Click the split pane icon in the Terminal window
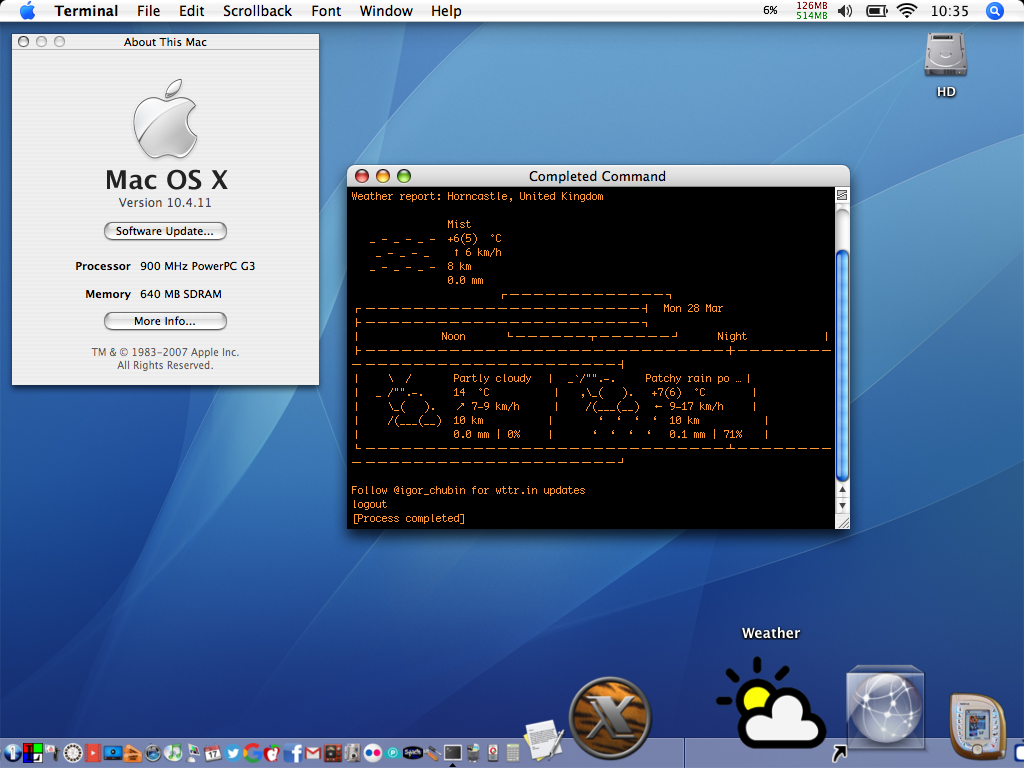Viewport: 1024px width, 768px height. (x=842, y=195)
